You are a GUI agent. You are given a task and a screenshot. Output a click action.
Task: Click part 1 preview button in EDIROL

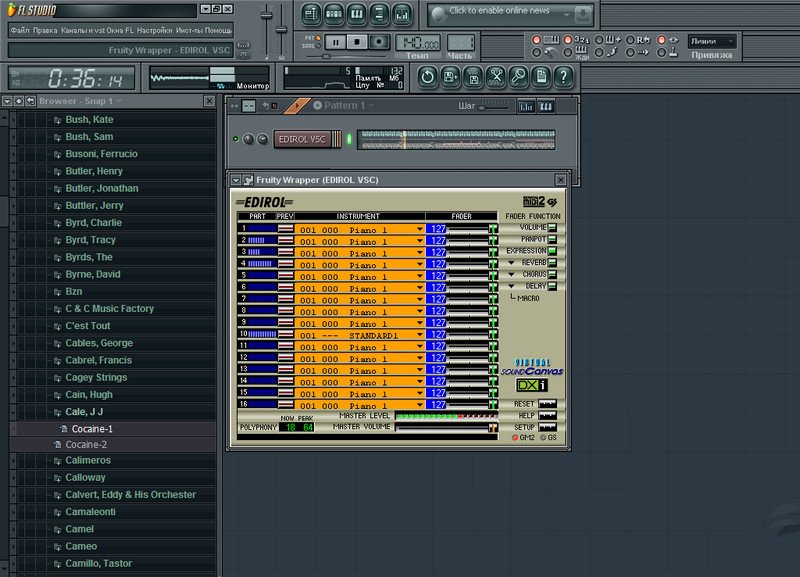[x=286, y=228]
